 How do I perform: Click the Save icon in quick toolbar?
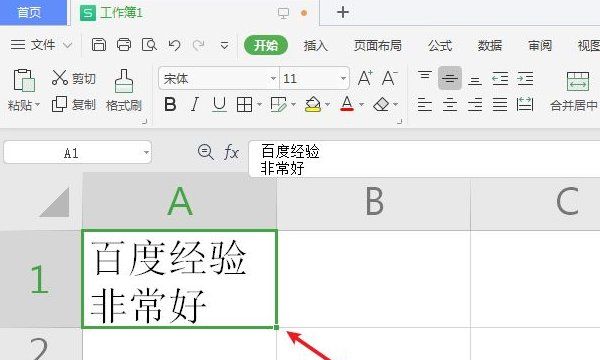(98, 45)
